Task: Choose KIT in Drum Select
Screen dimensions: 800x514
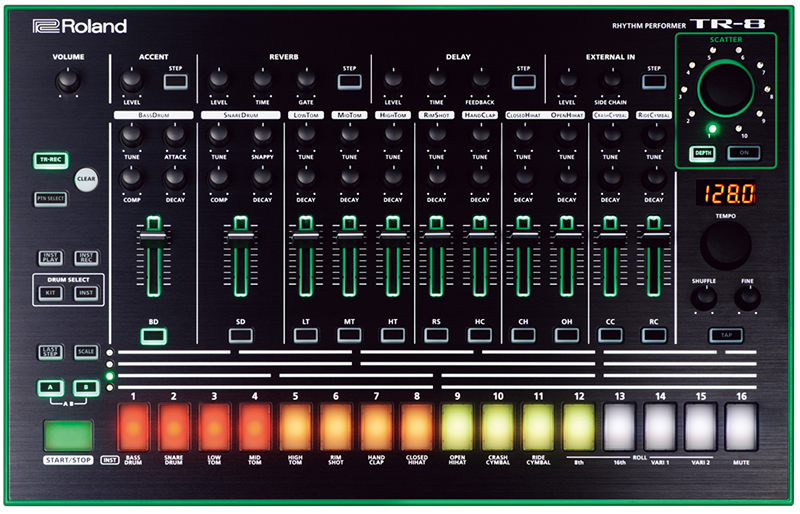Action: click(x=51, y=293)
